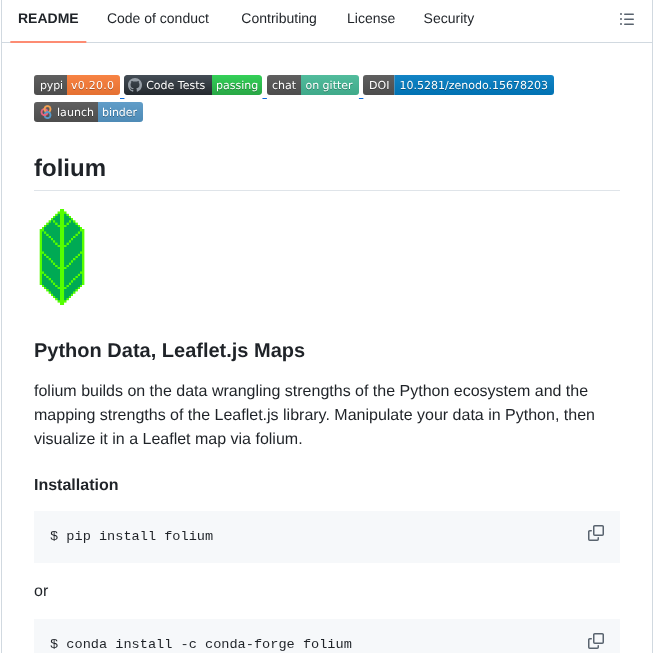
Task: Switch to the Security tab
Action: tap(449, 19)
